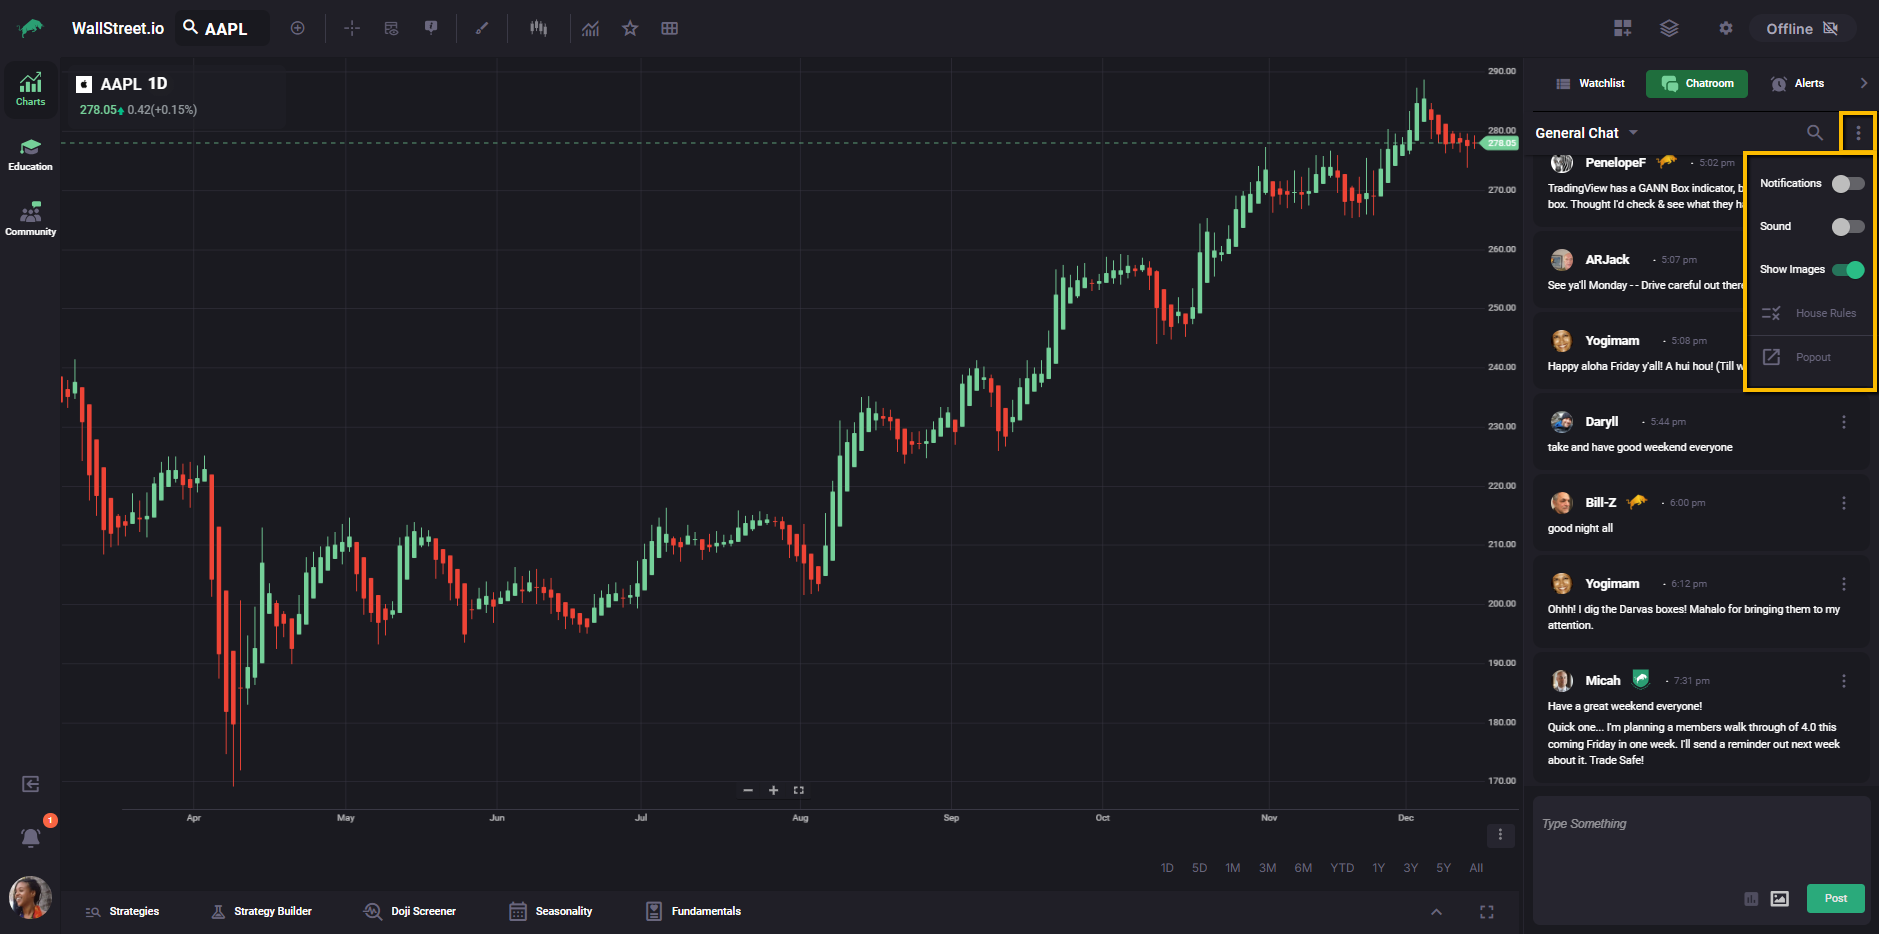This screenshot has width=1879, height=934.
Task: Open options menu on Daryll's message
Action: point(1844,422)
